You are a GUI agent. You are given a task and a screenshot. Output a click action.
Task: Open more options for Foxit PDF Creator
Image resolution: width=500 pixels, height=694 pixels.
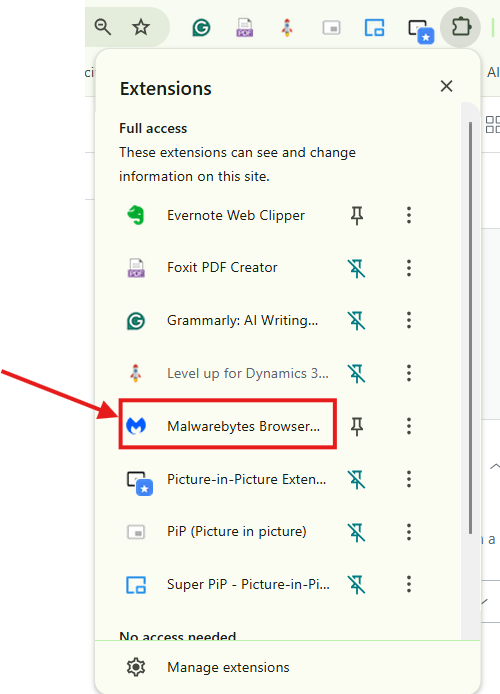pos(409,268)
